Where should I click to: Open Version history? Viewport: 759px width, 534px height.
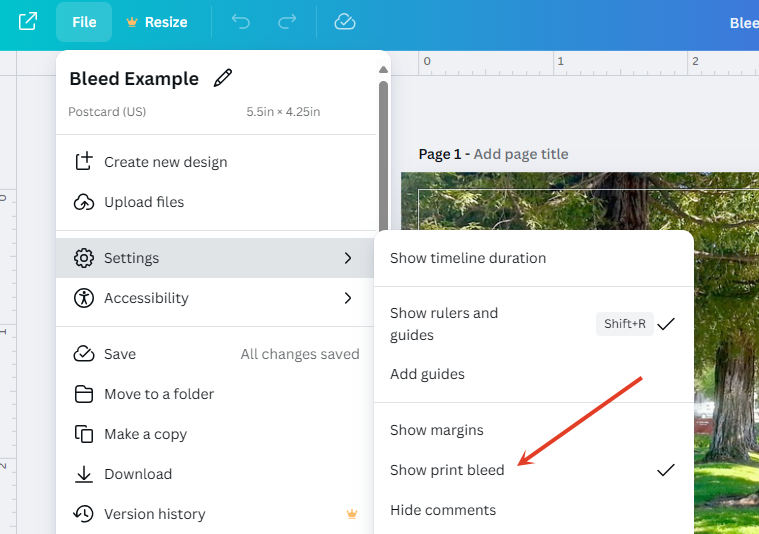click(216, 514)
